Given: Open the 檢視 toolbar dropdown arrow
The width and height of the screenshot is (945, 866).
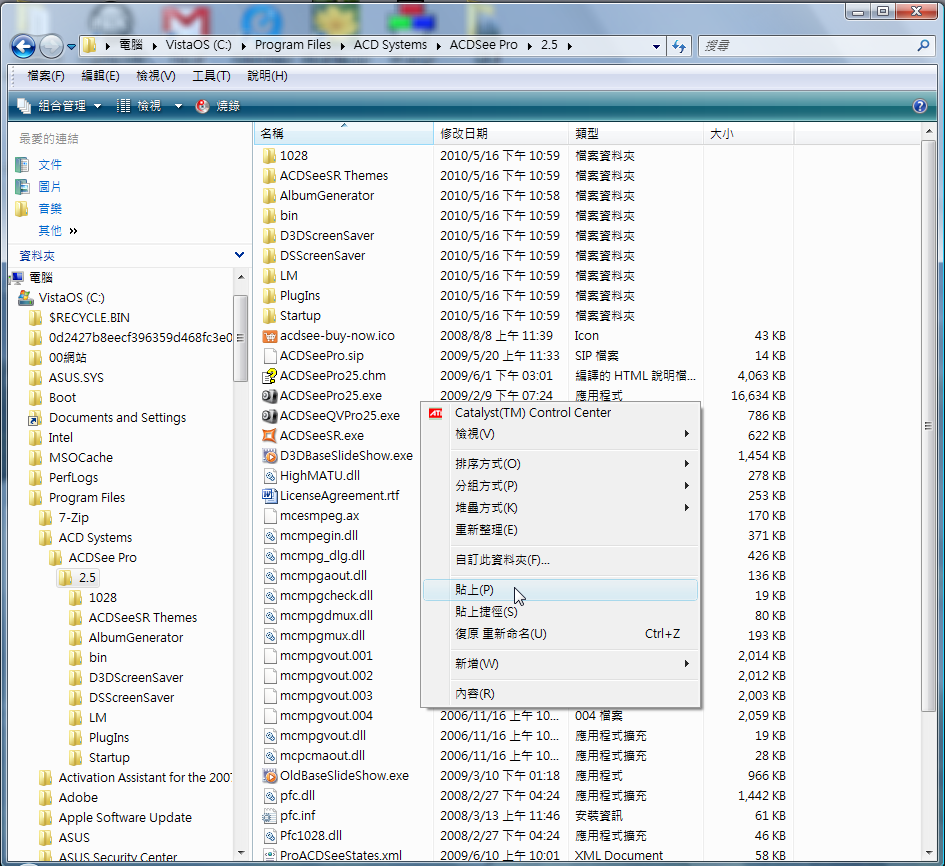Looking at the screenshot, I should [178, 106].
